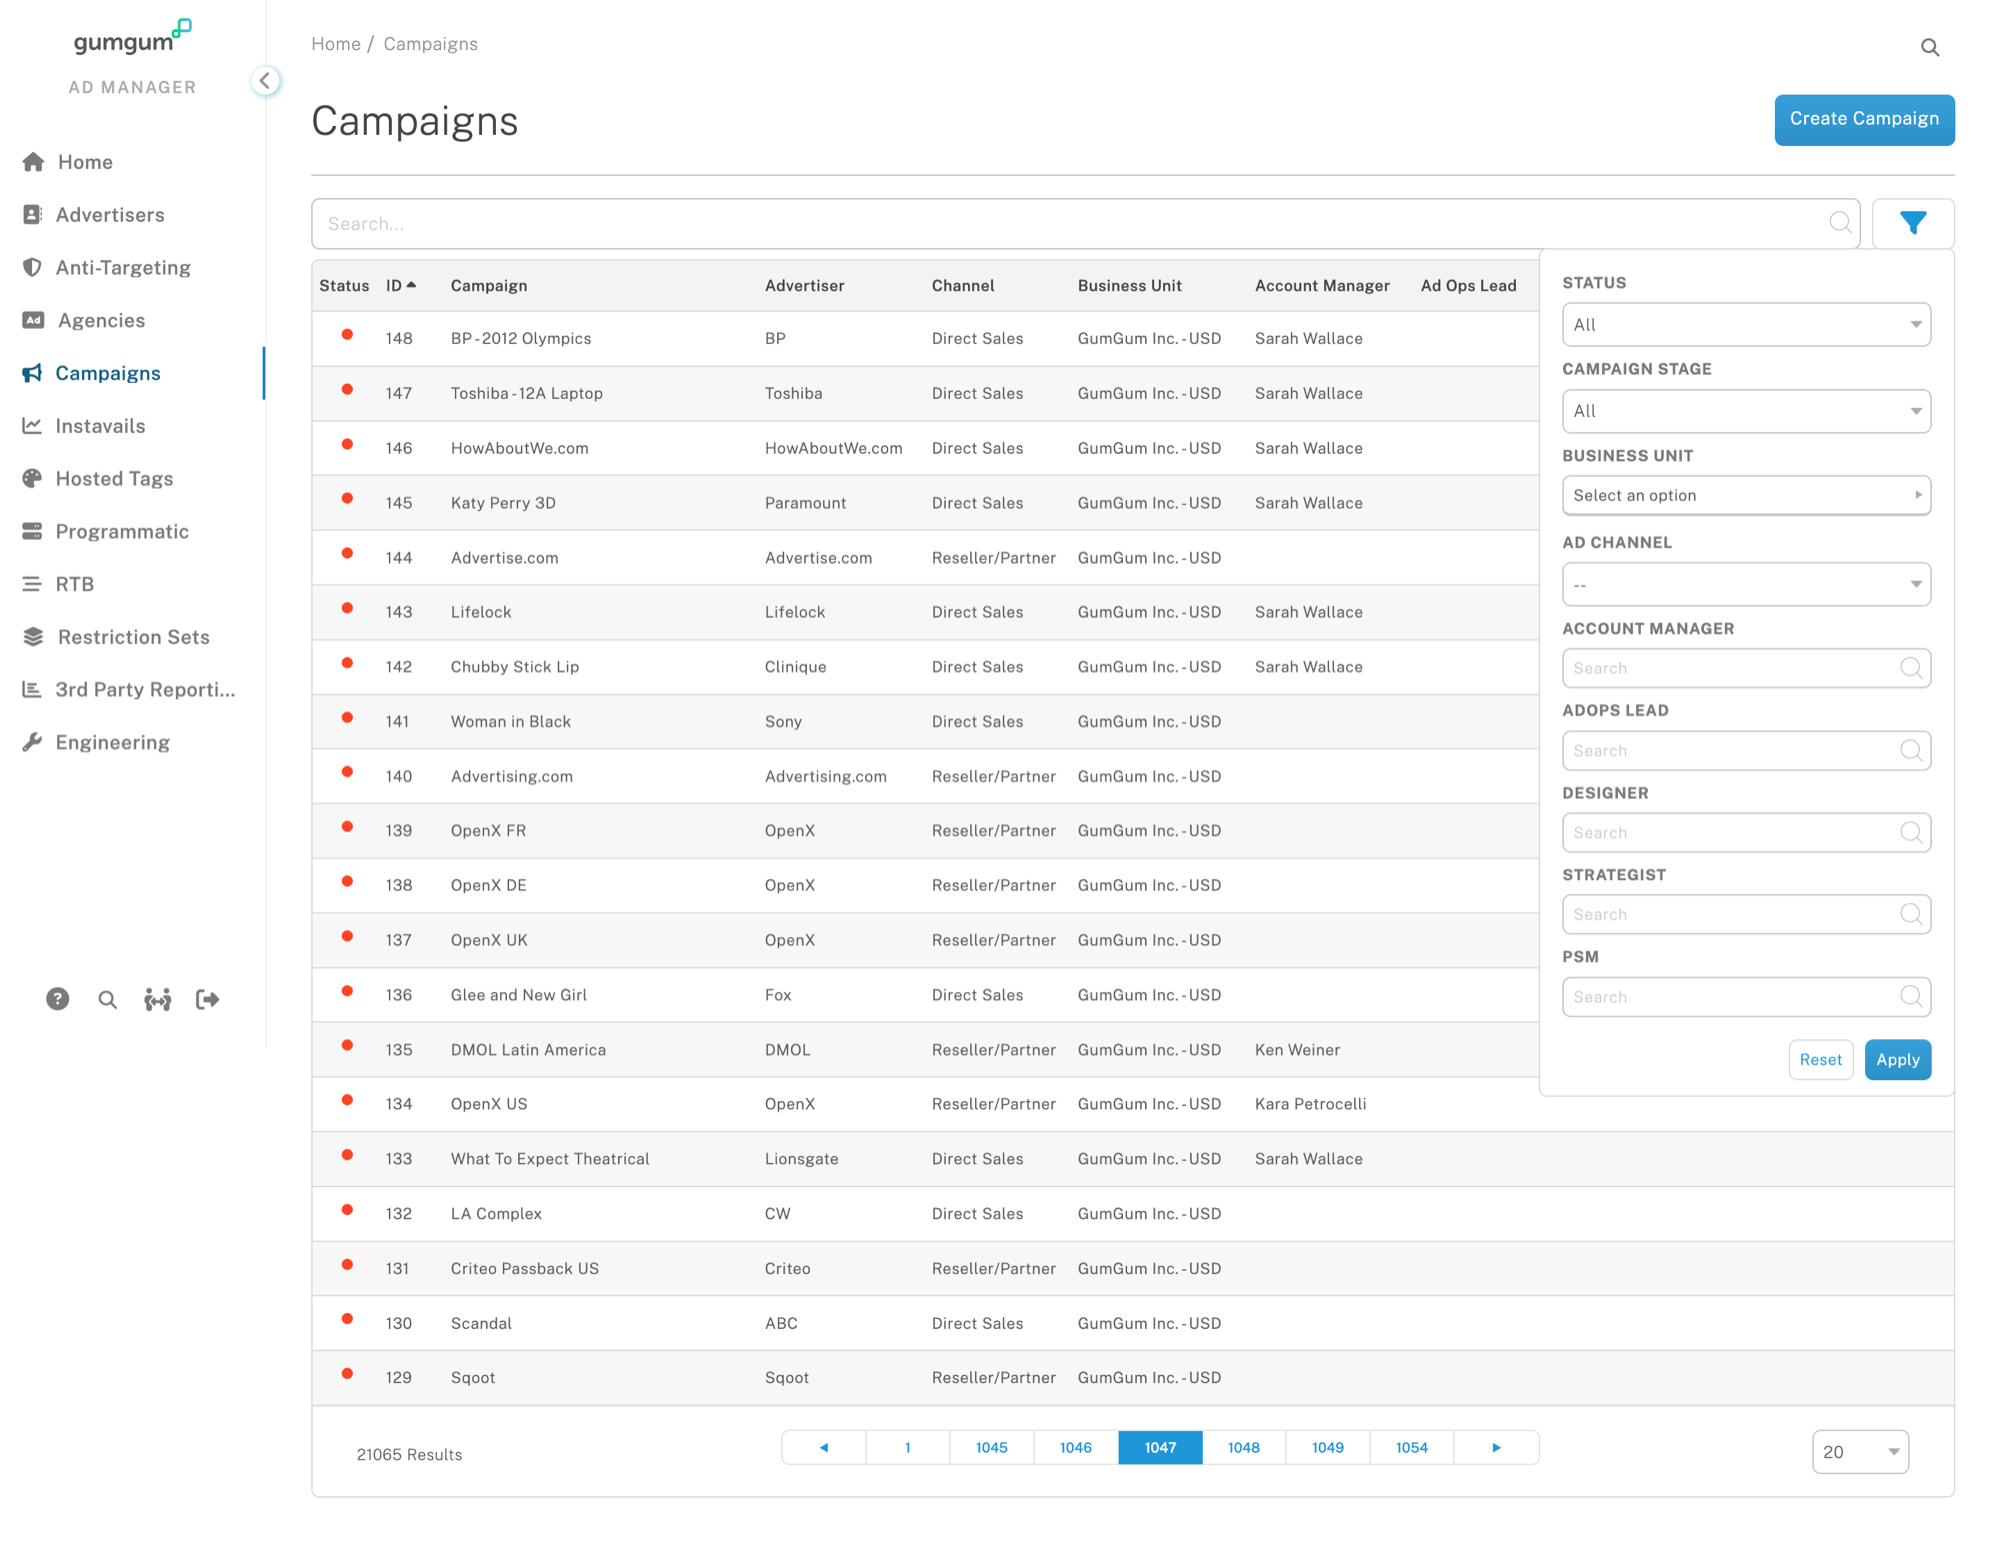The height and width of the screenshot is (1543, 2000).
Task: Click the Agencies Ad icon
Action: pos(33,320)
